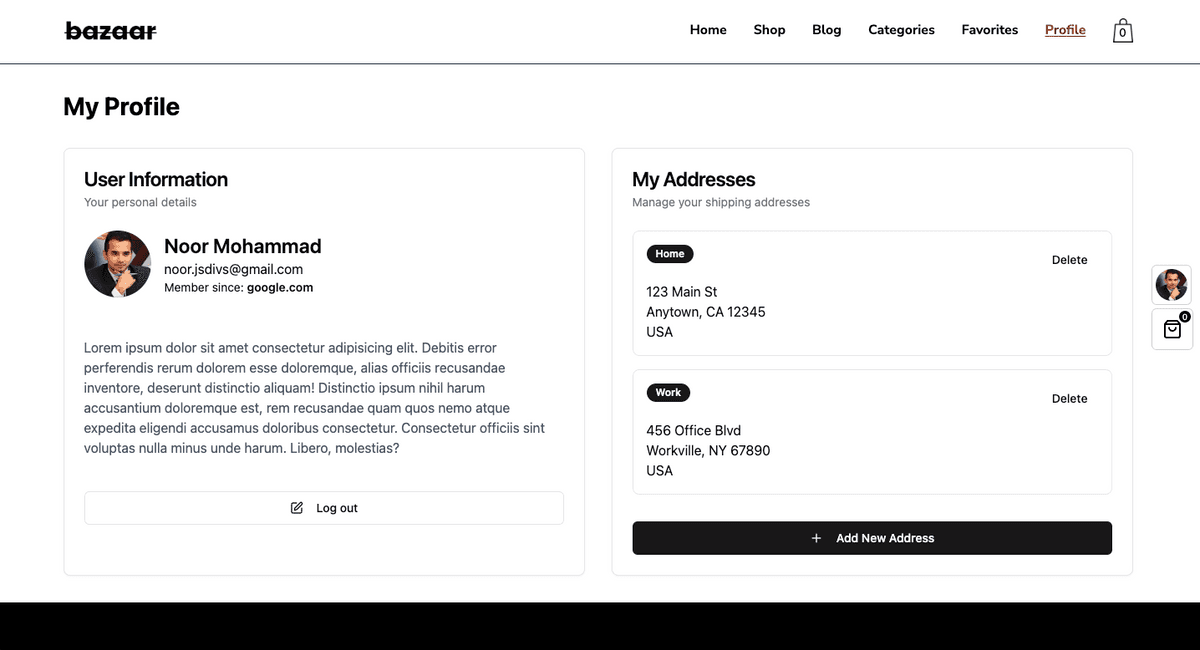Open the floating cart widget on the right edge
1200x650 pixels.
click(1172, 329)
